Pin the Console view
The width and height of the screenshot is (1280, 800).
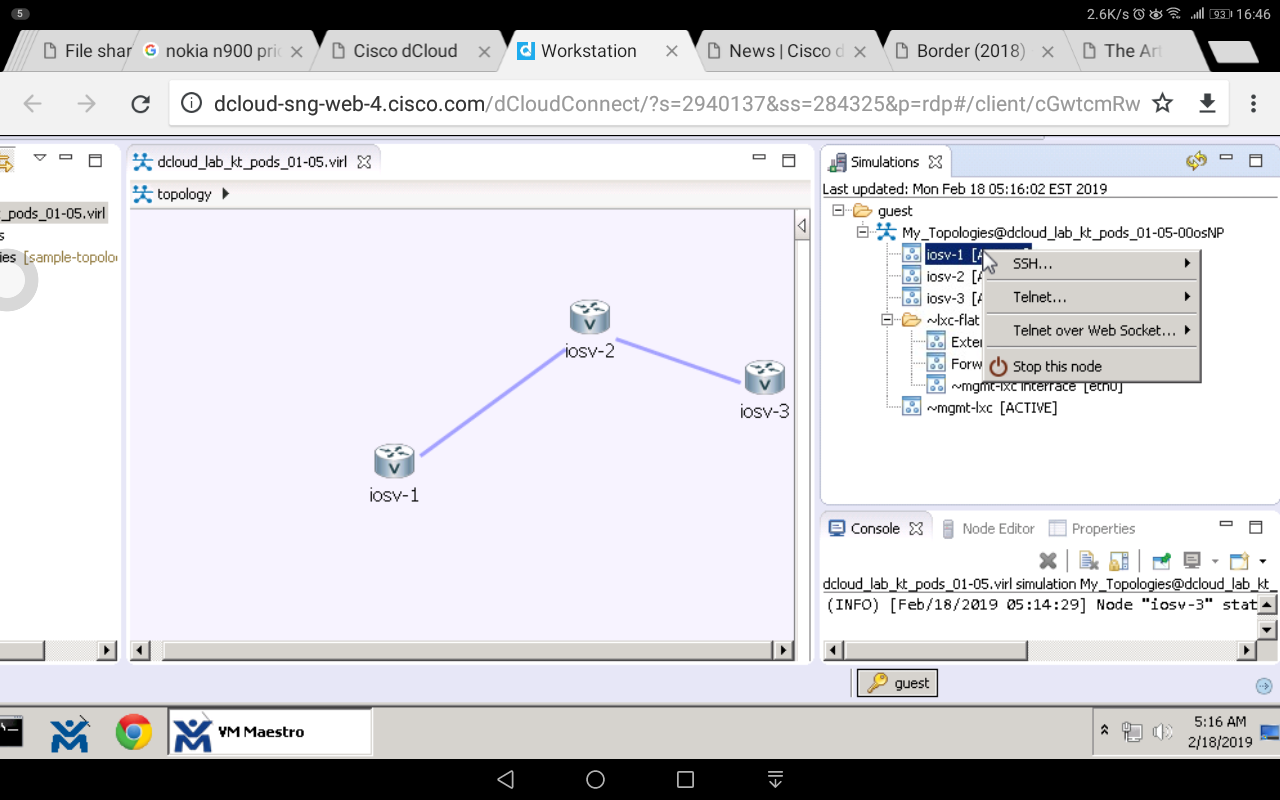[1161, 560]
